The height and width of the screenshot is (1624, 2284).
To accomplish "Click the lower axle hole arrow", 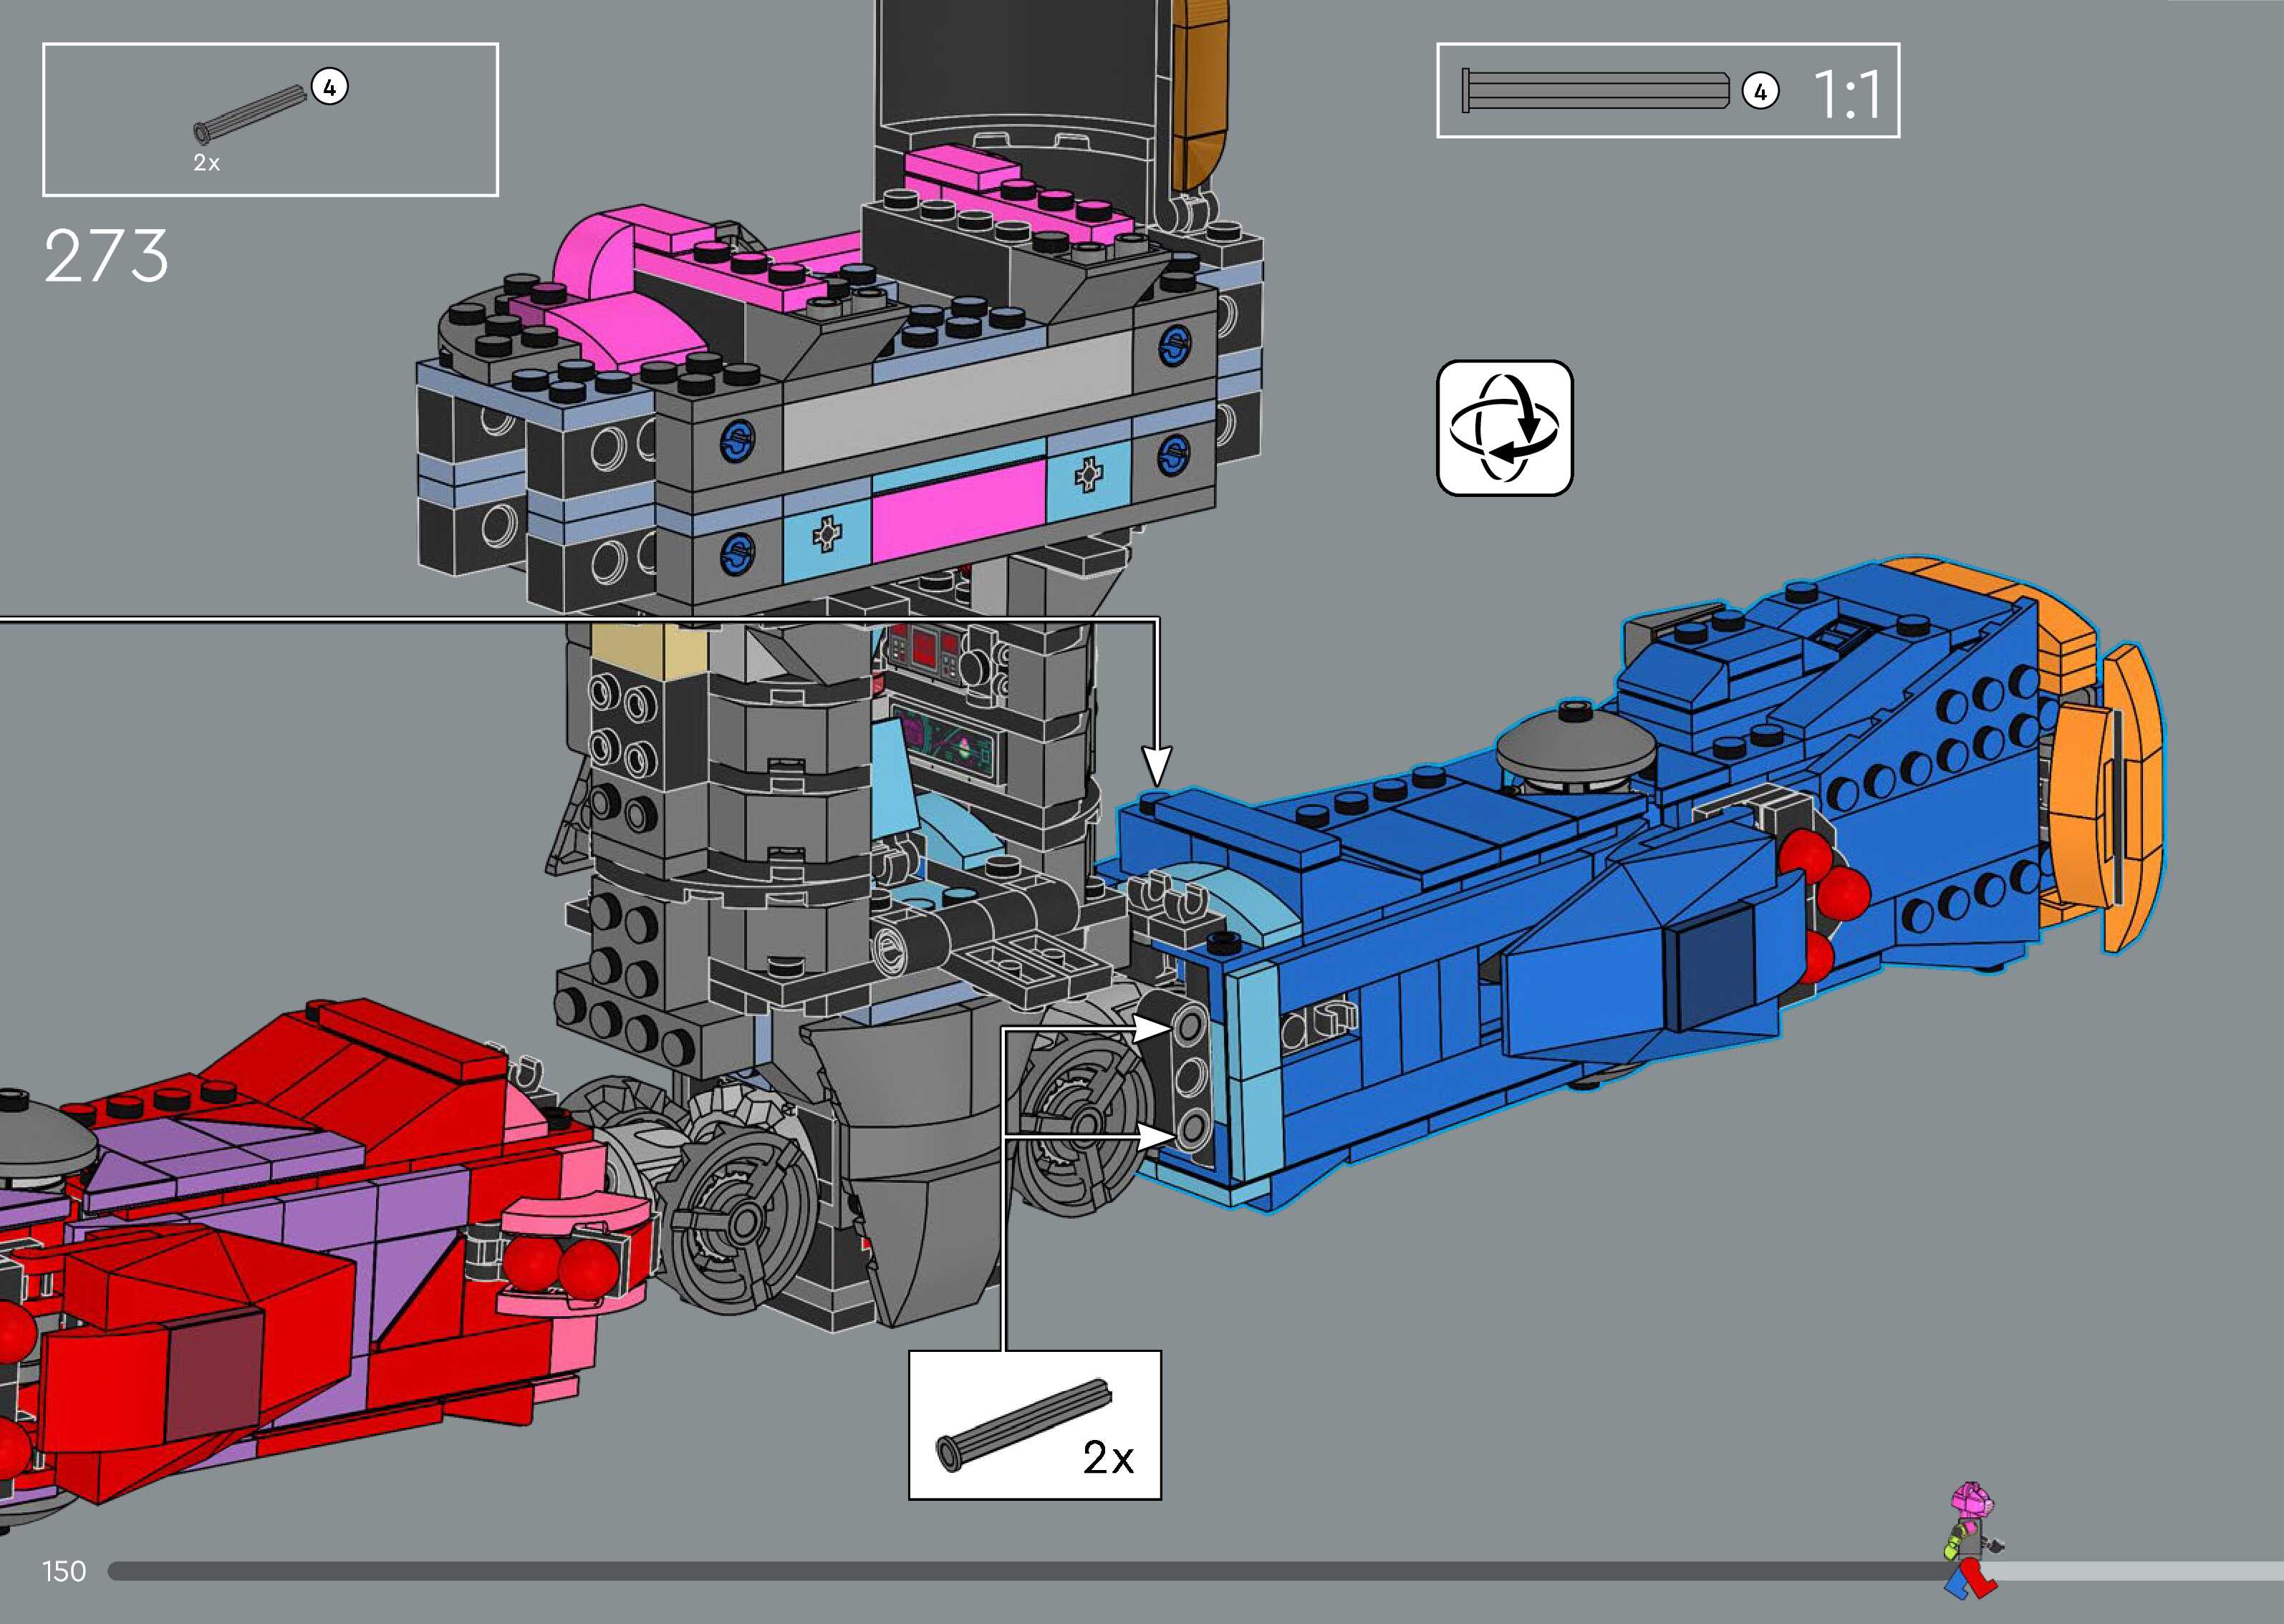I will 1152,1136.
